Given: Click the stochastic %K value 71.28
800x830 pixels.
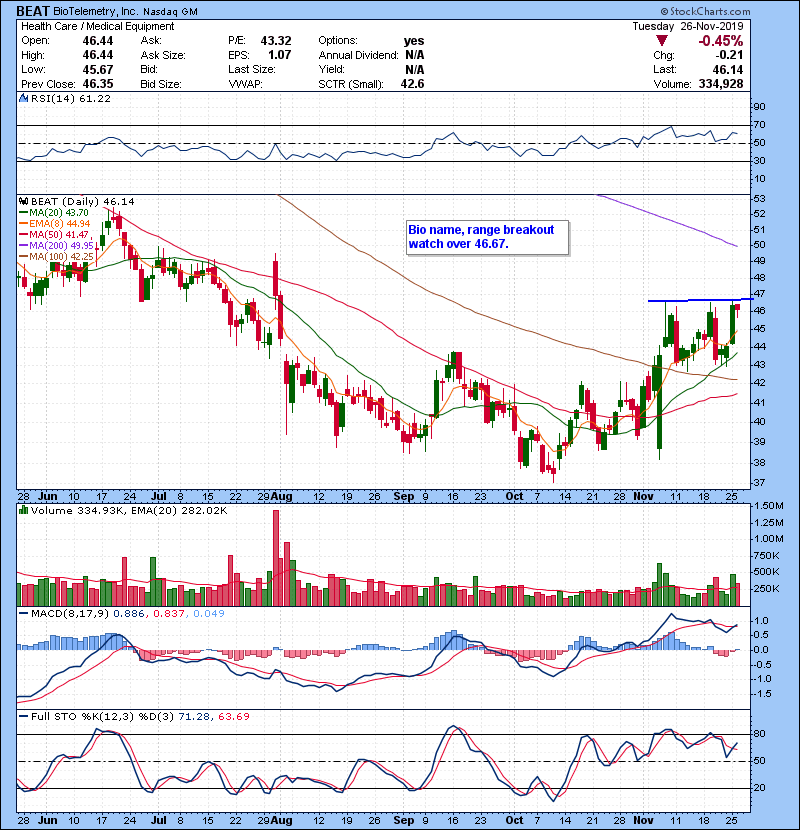Looking at the screenshot, I should [x=192, y=717].
